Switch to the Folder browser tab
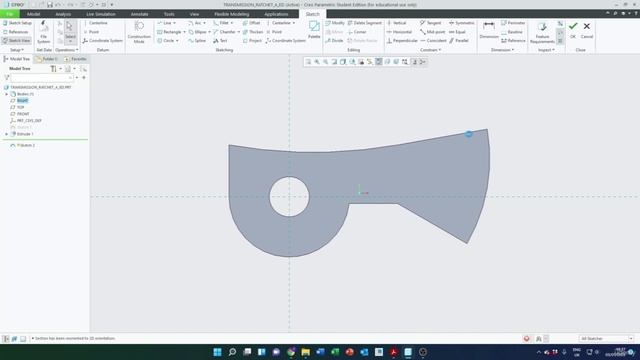Screen dimensions: 640x360 [x=47, y=59]
